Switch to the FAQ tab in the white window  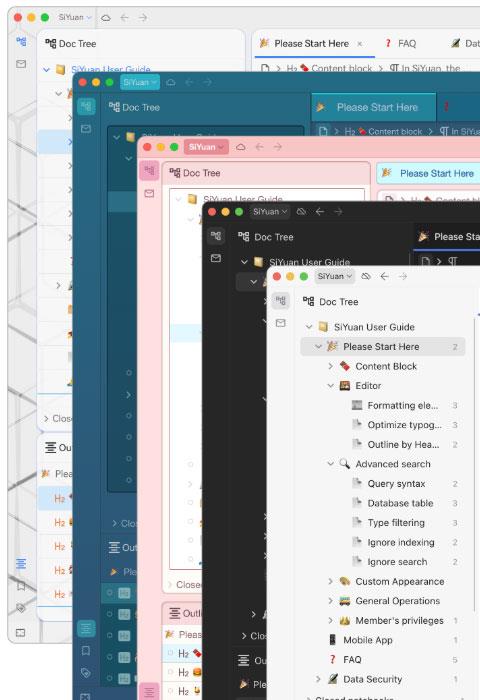pos(401,43)
